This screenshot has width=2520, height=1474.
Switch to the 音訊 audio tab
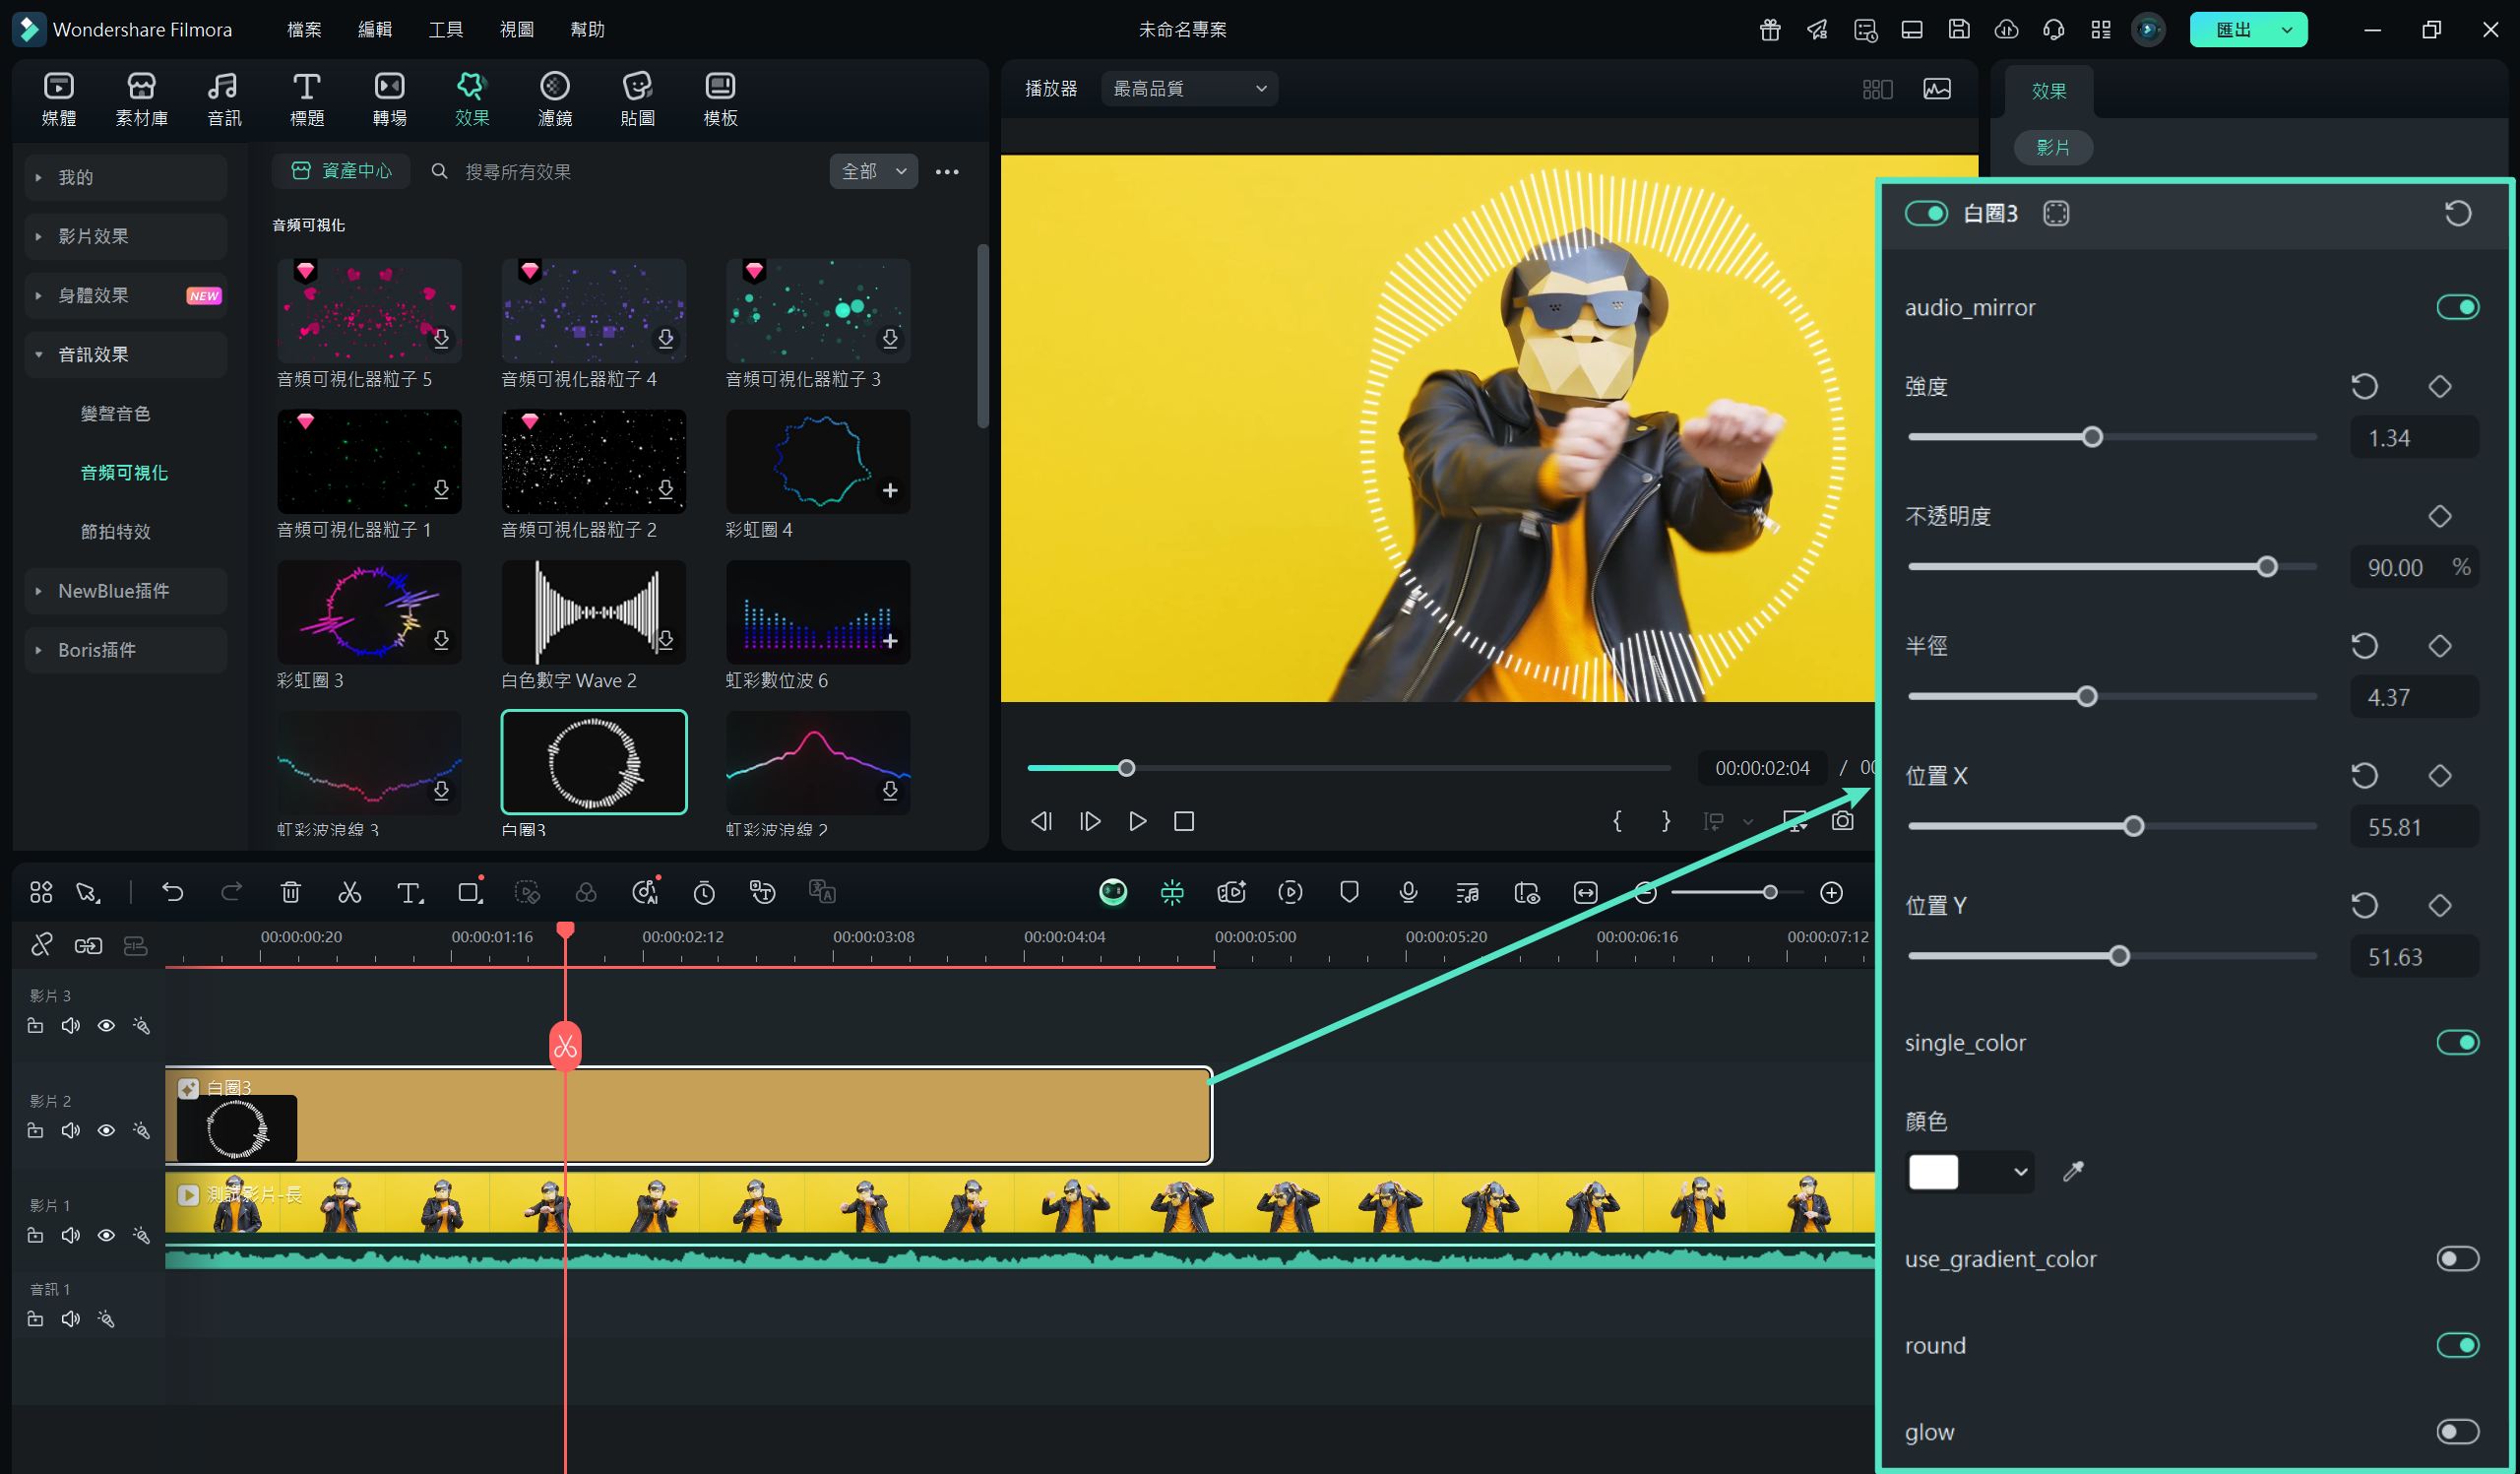point(224,99)
